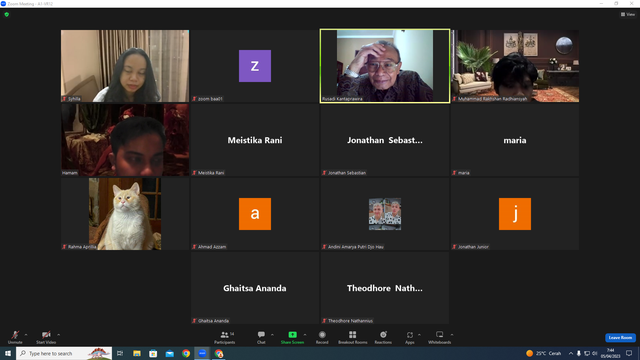Open the View layout menu
Screen dimensions: 640x360
tap(628, 14)
